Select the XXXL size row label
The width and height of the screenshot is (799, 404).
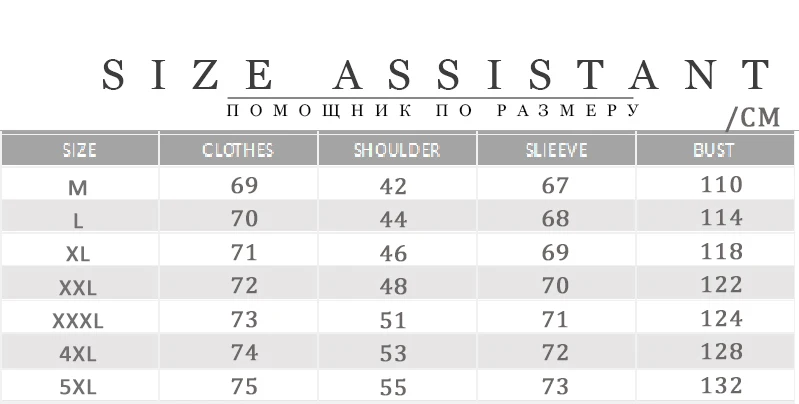click(x=77, y=321)
